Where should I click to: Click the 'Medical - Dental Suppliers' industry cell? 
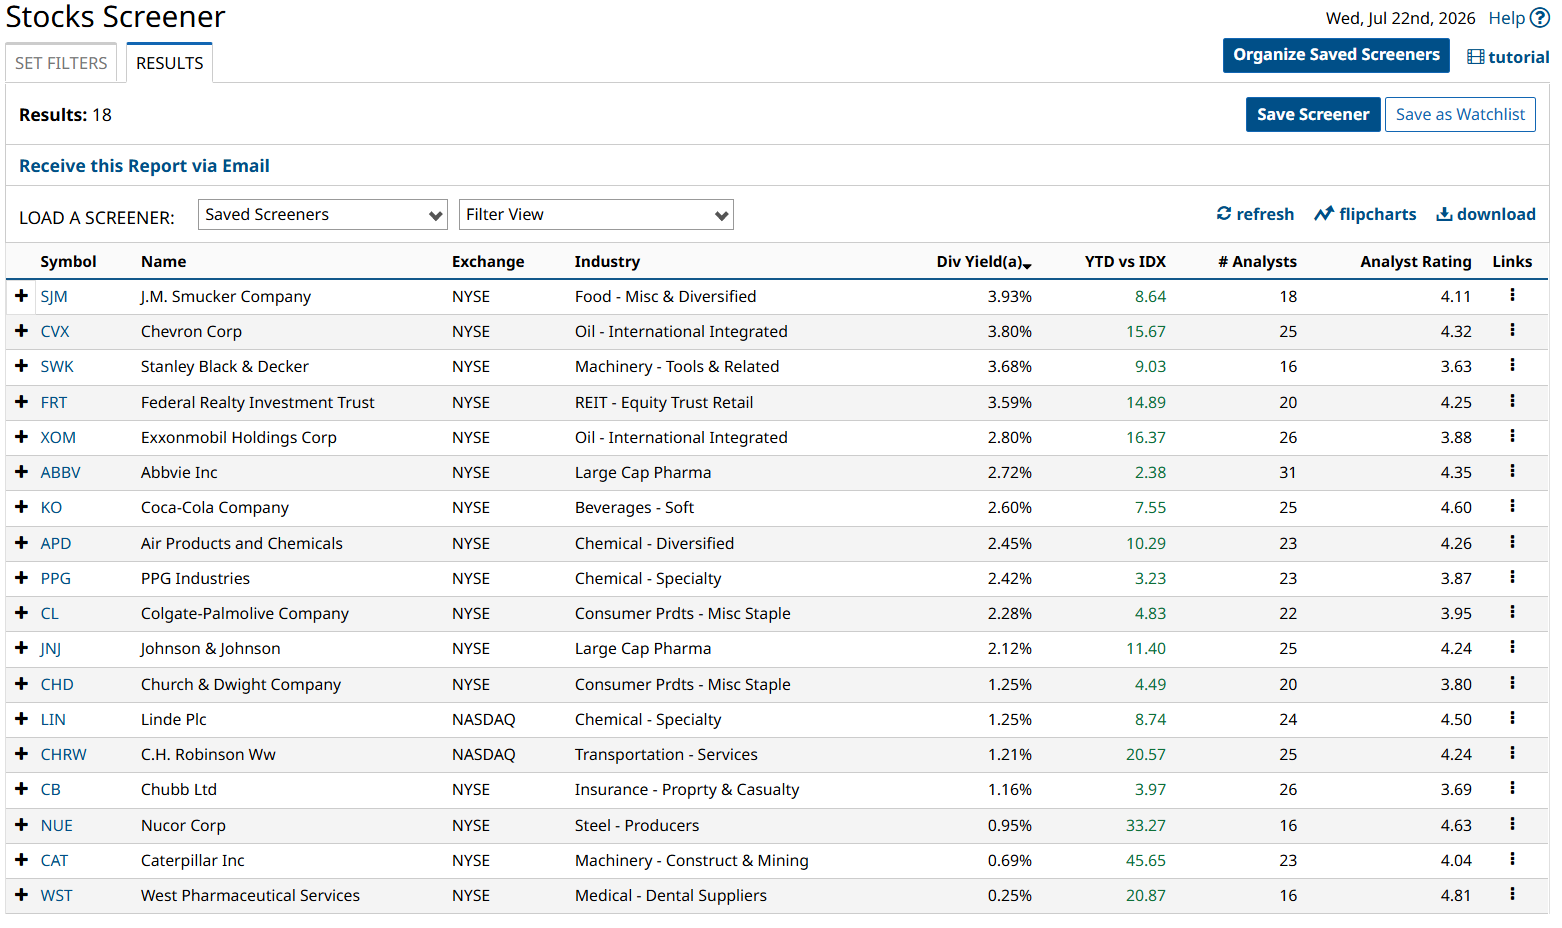671,896
